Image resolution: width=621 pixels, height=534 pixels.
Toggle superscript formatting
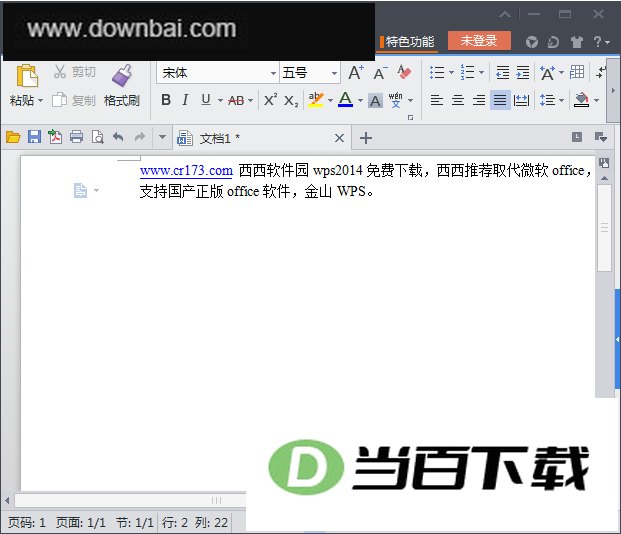270,100
